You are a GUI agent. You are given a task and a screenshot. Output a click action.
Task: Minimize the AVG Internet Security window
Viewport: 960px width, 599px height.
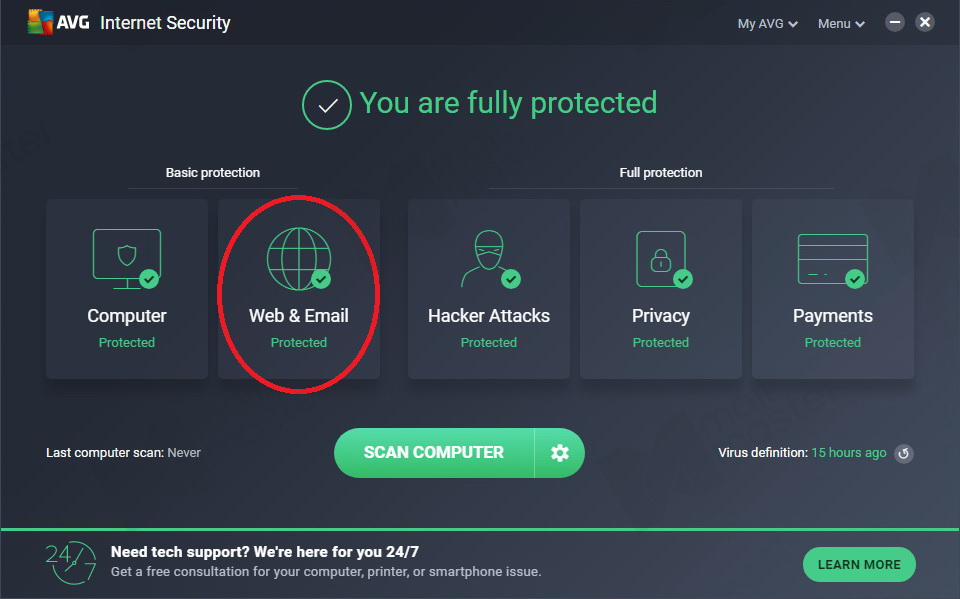point(894,23)
